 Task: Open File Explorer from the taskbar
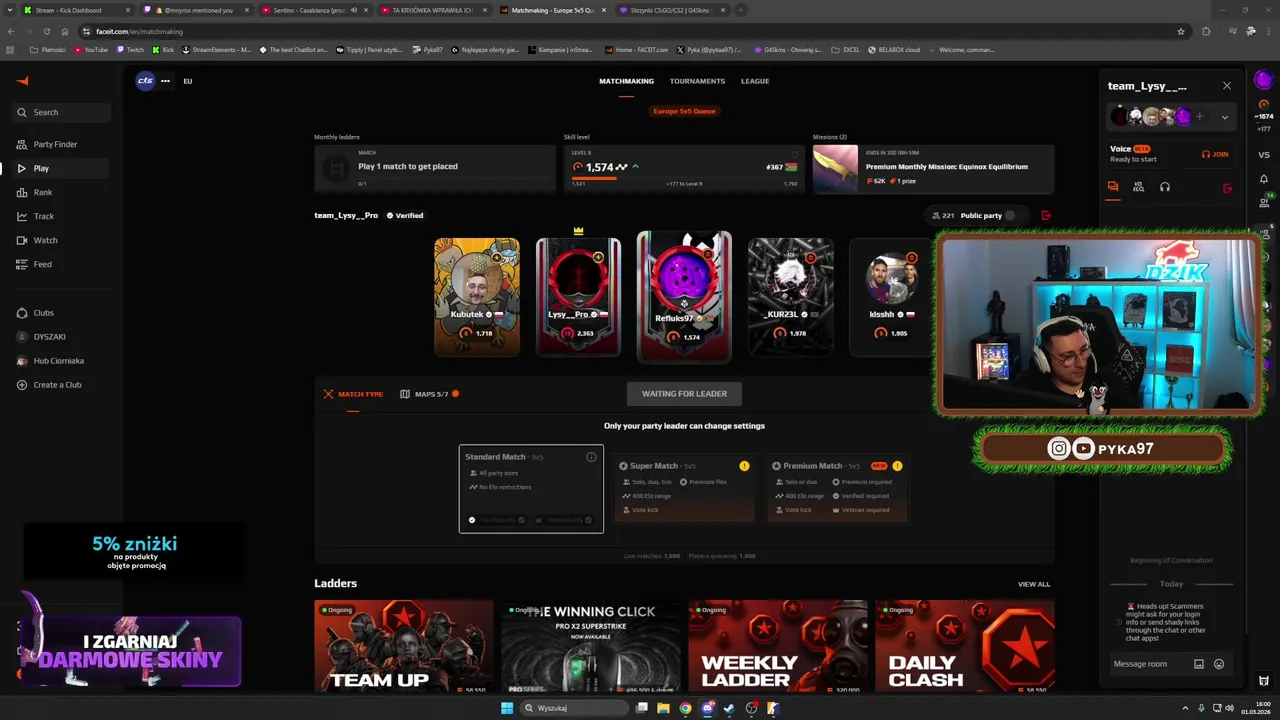[663, 708]
